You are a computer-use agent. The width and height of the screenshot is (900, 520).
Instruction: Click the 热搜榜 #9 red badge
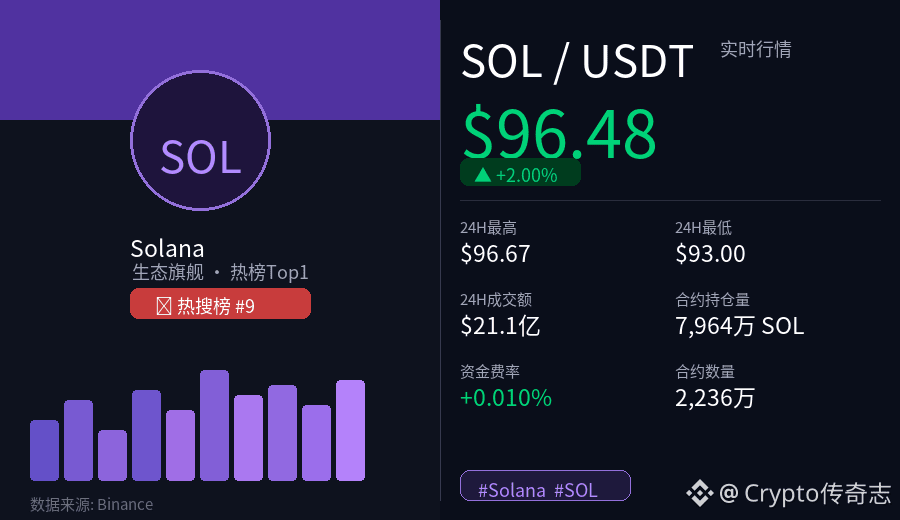[220, 304]
